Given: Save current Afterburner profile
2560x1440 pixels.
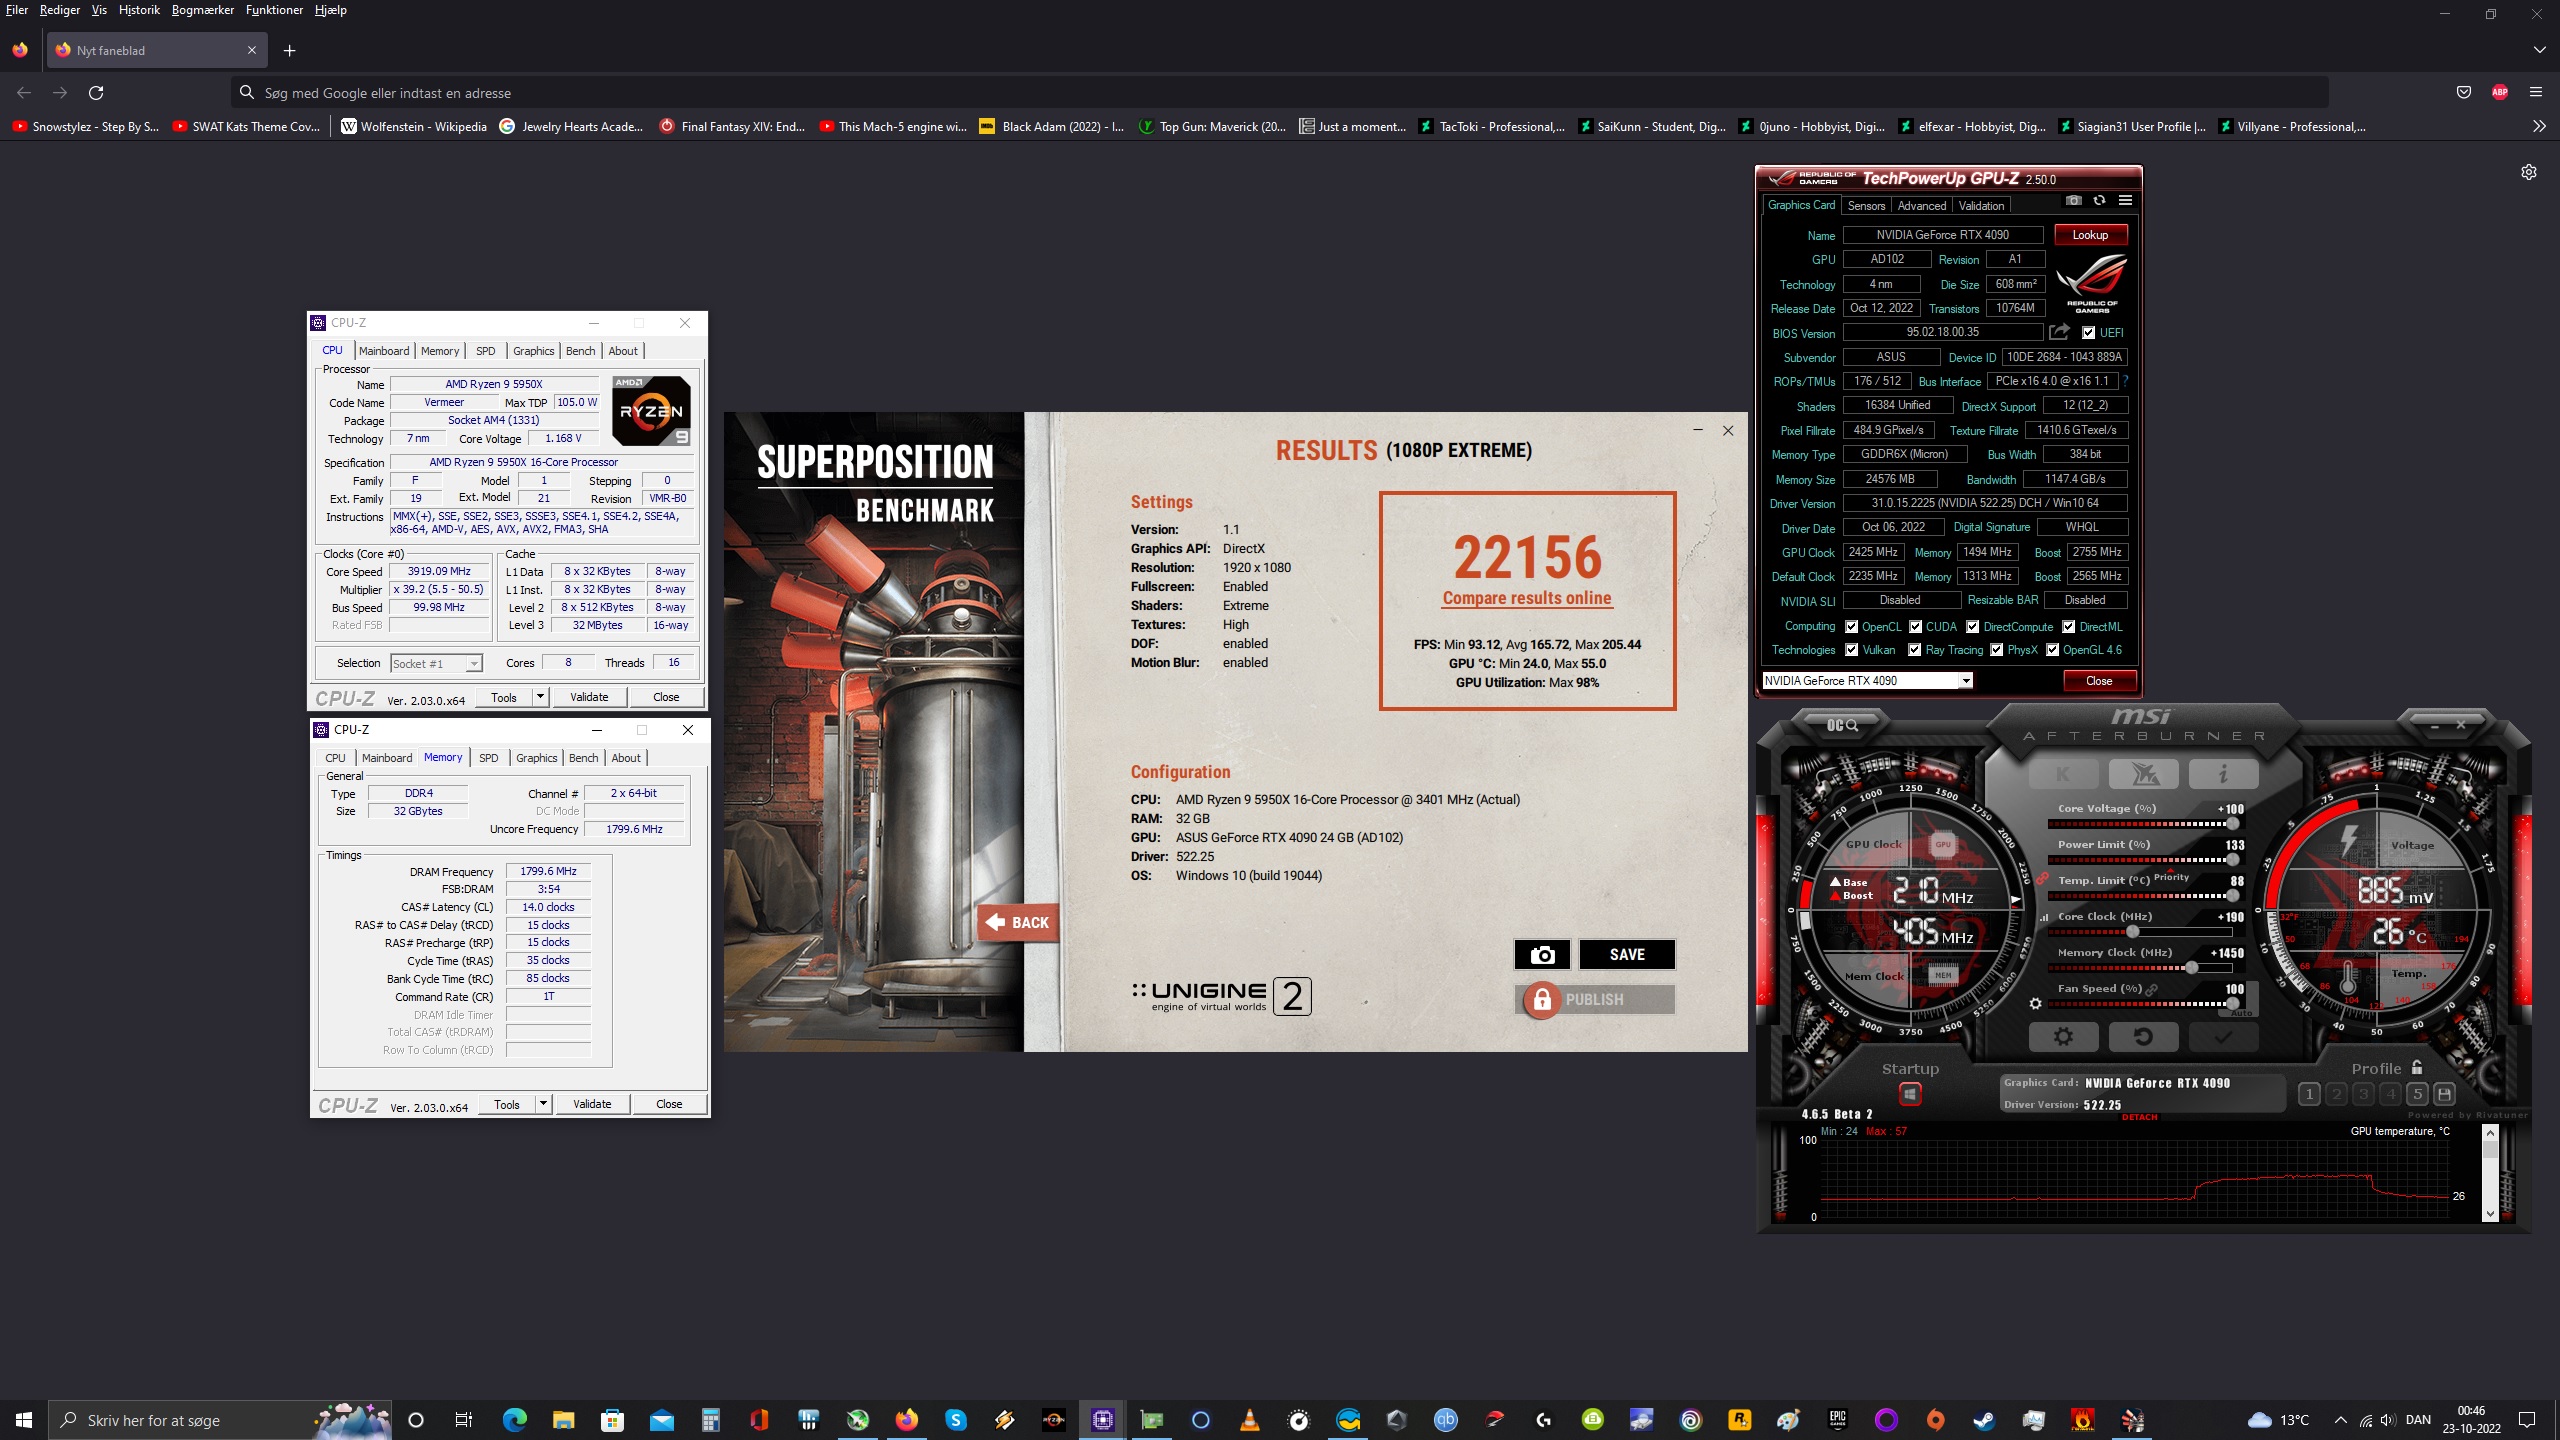Looking at the screenshot, I should pos(2444,1094).
